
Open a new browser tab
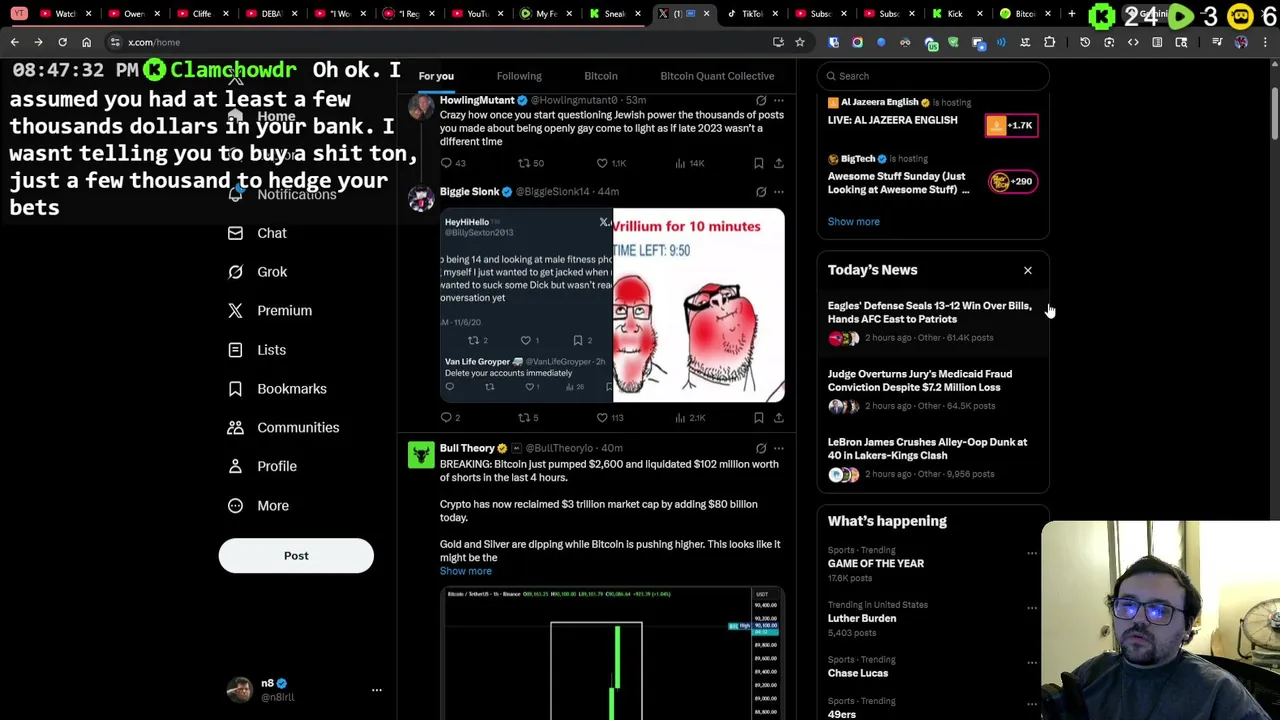[x=1071, y=14]
